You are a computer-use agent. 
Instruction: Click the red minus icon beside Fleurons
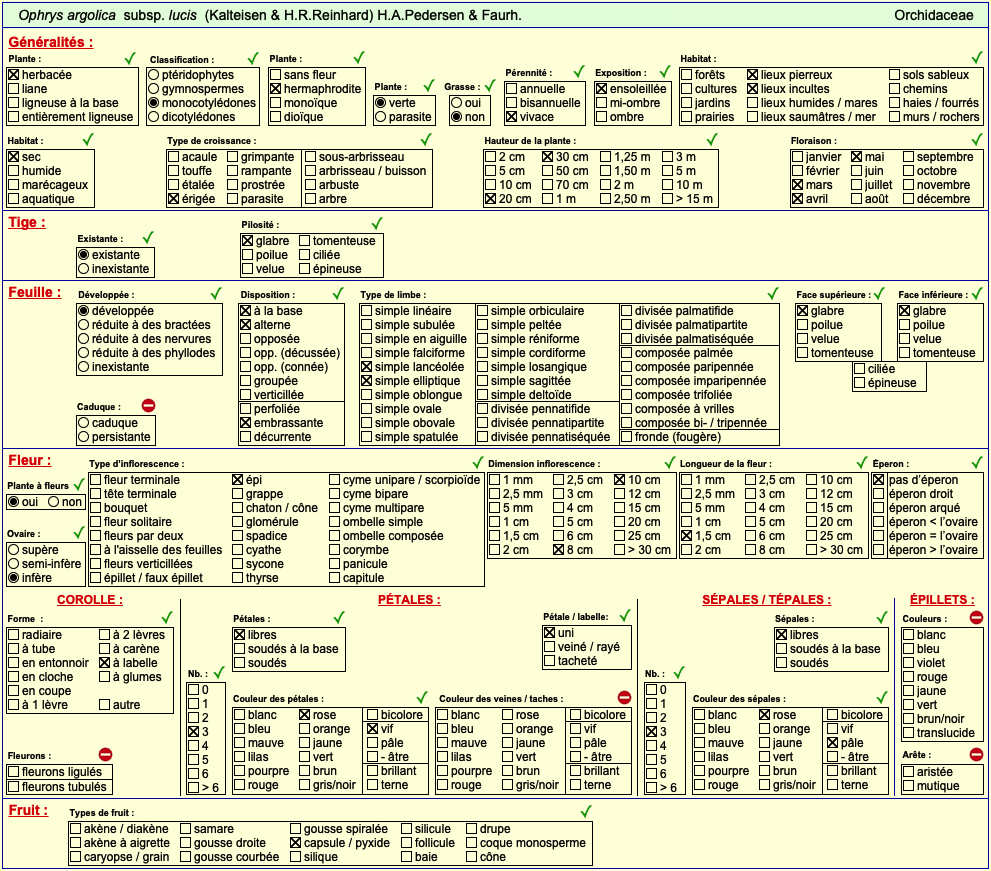tap(106, 755)
